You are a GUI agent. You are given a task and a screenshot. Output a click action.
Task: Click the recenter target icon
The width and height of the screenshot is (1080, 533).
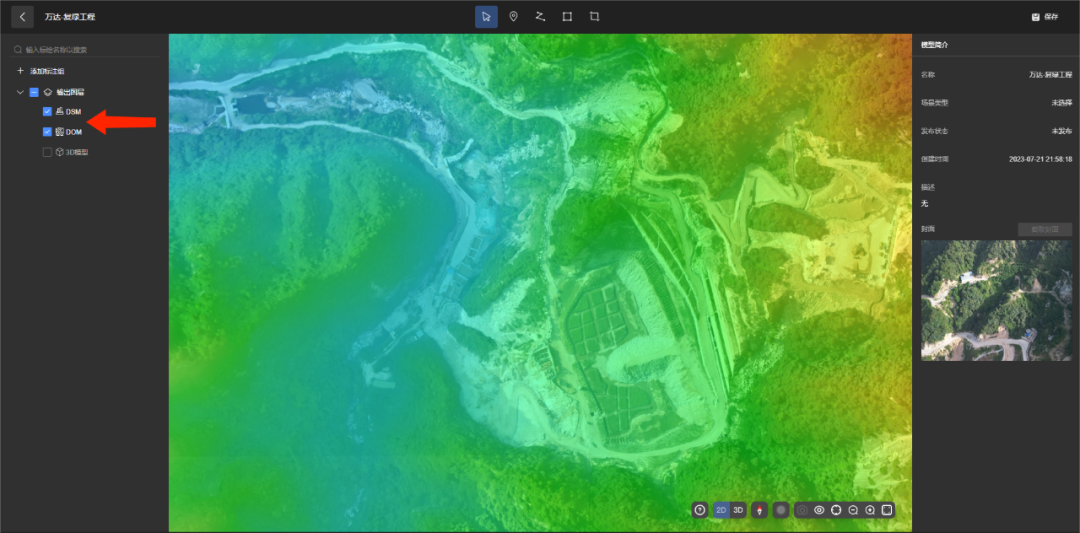coord(836,510)
